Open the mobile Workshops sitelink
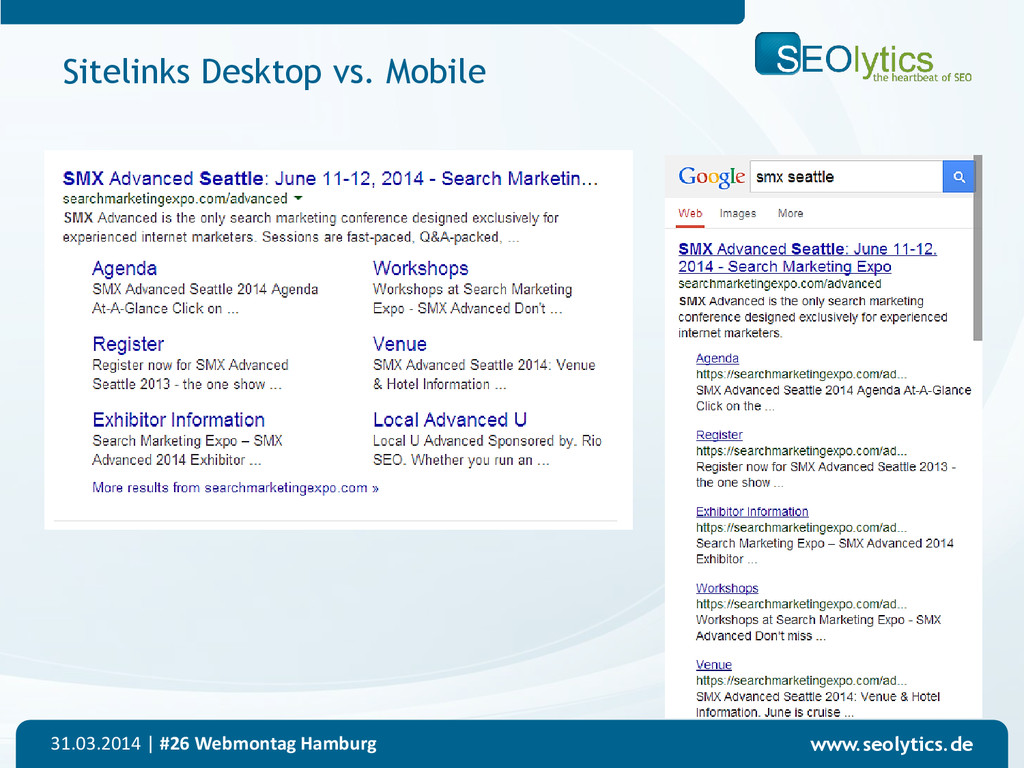This screenshot has height=768, width=1024. point(727,588)
